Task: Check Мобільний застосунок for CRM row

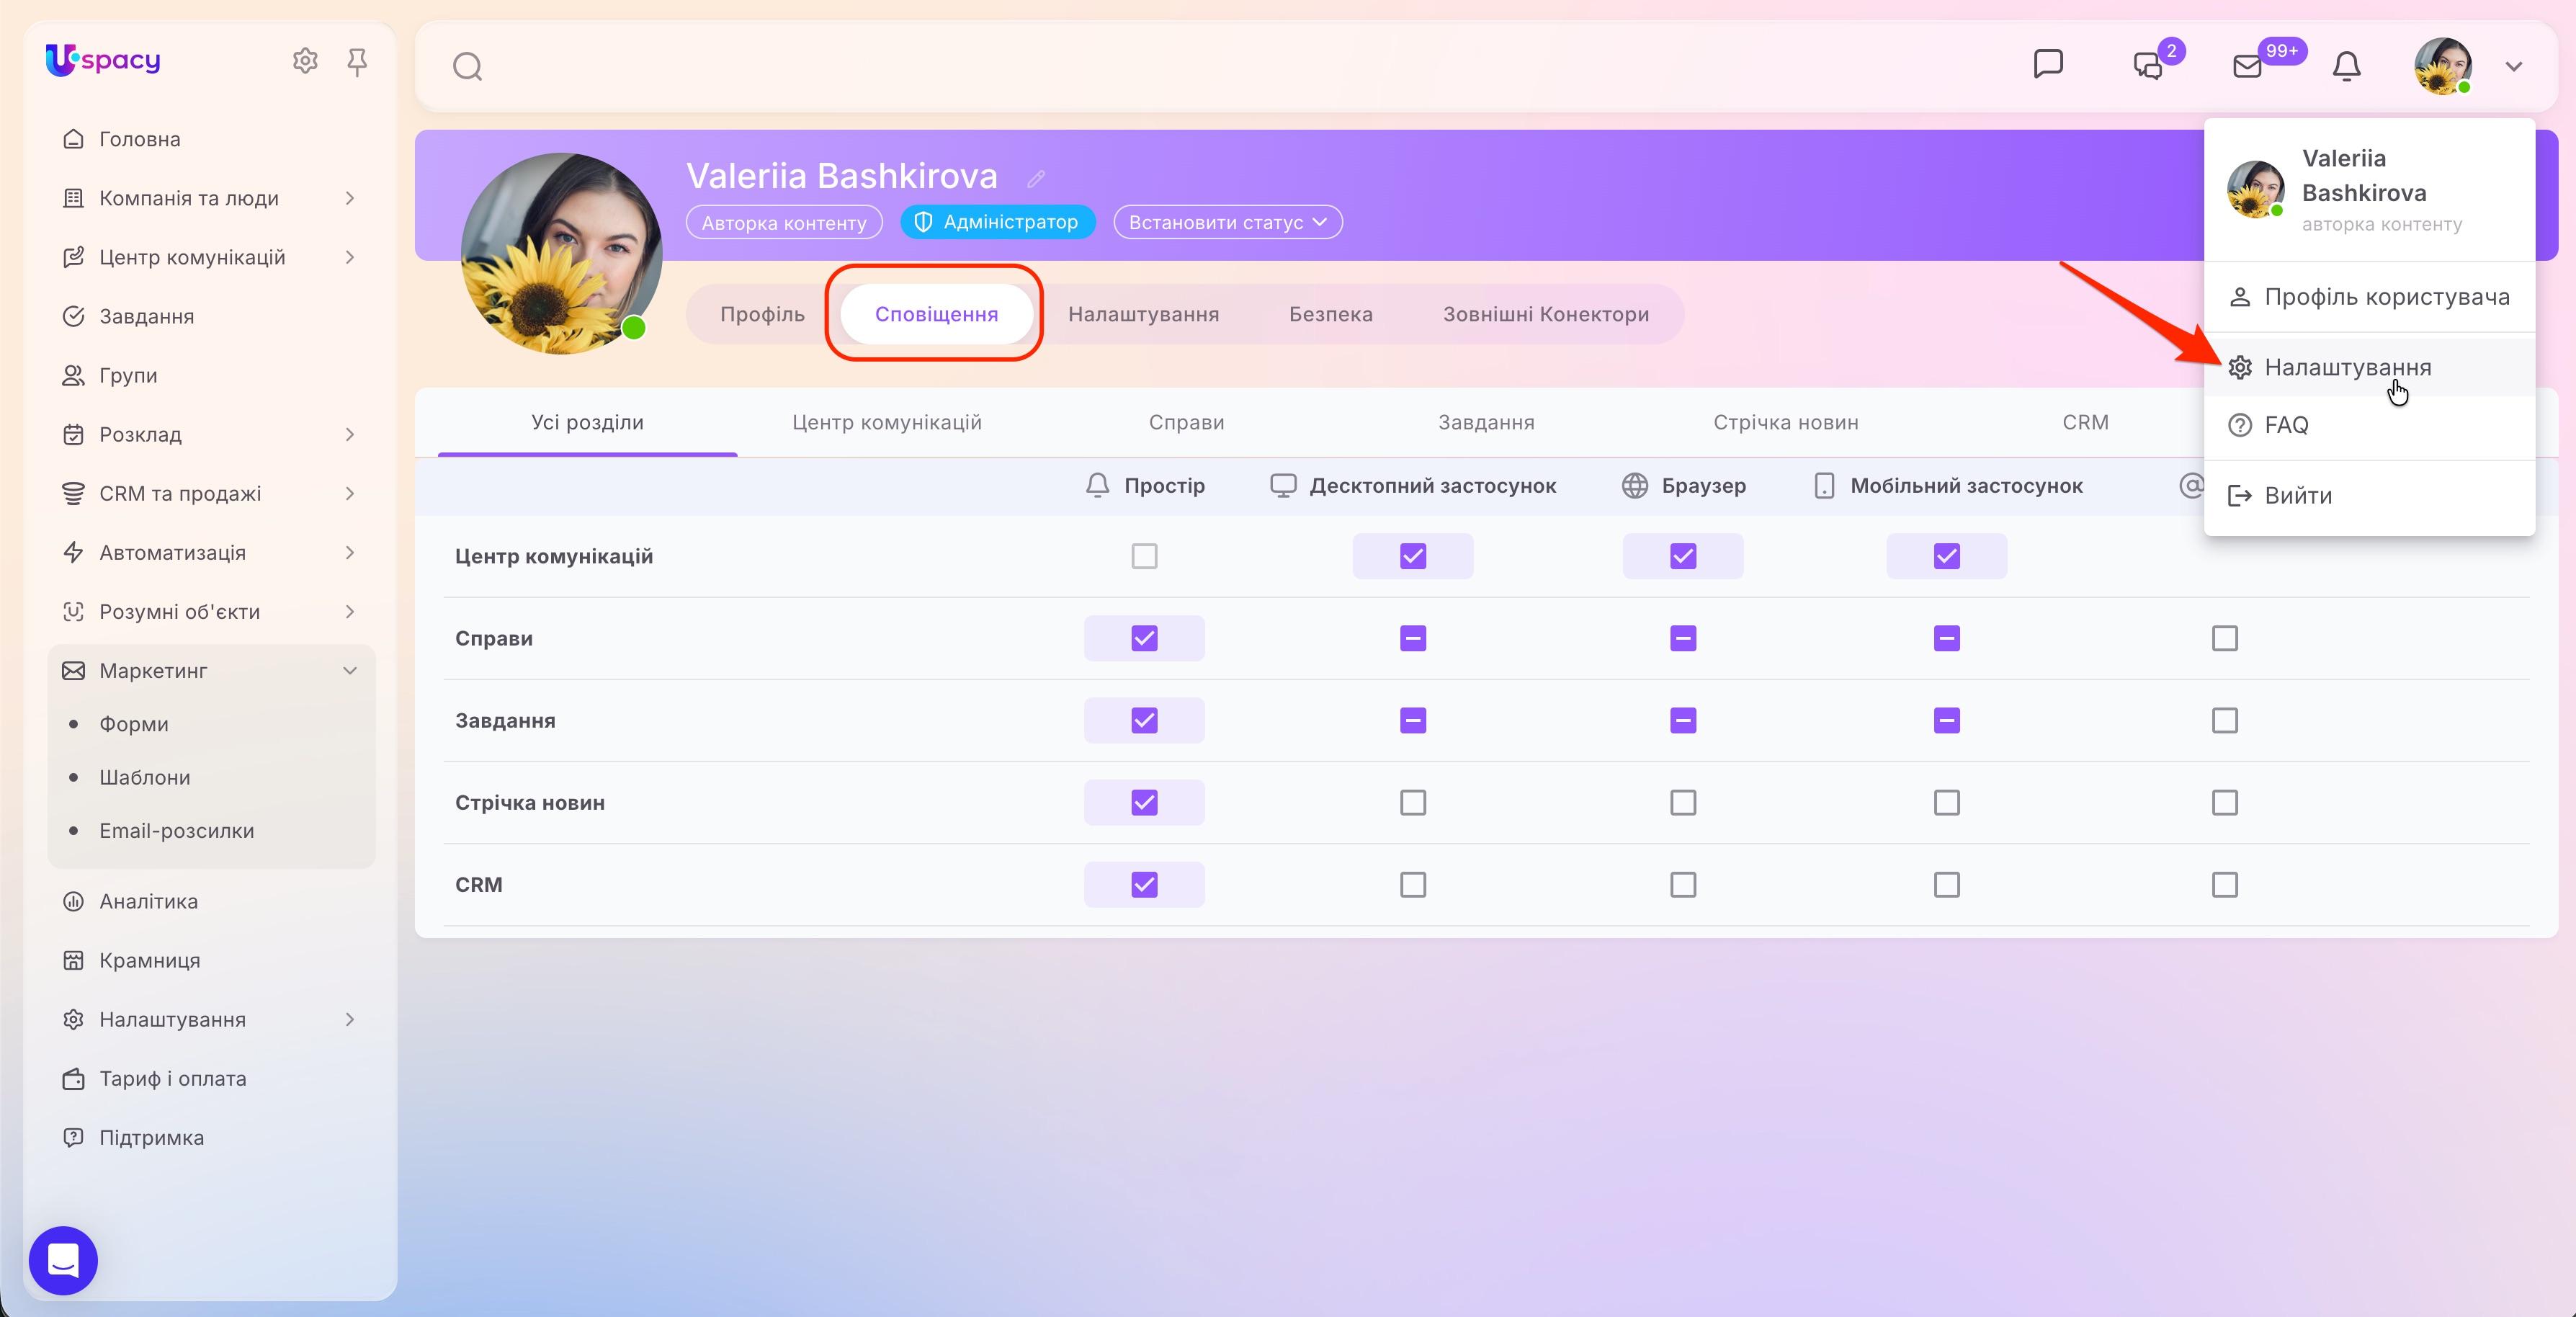Action: pos(1946,884)
